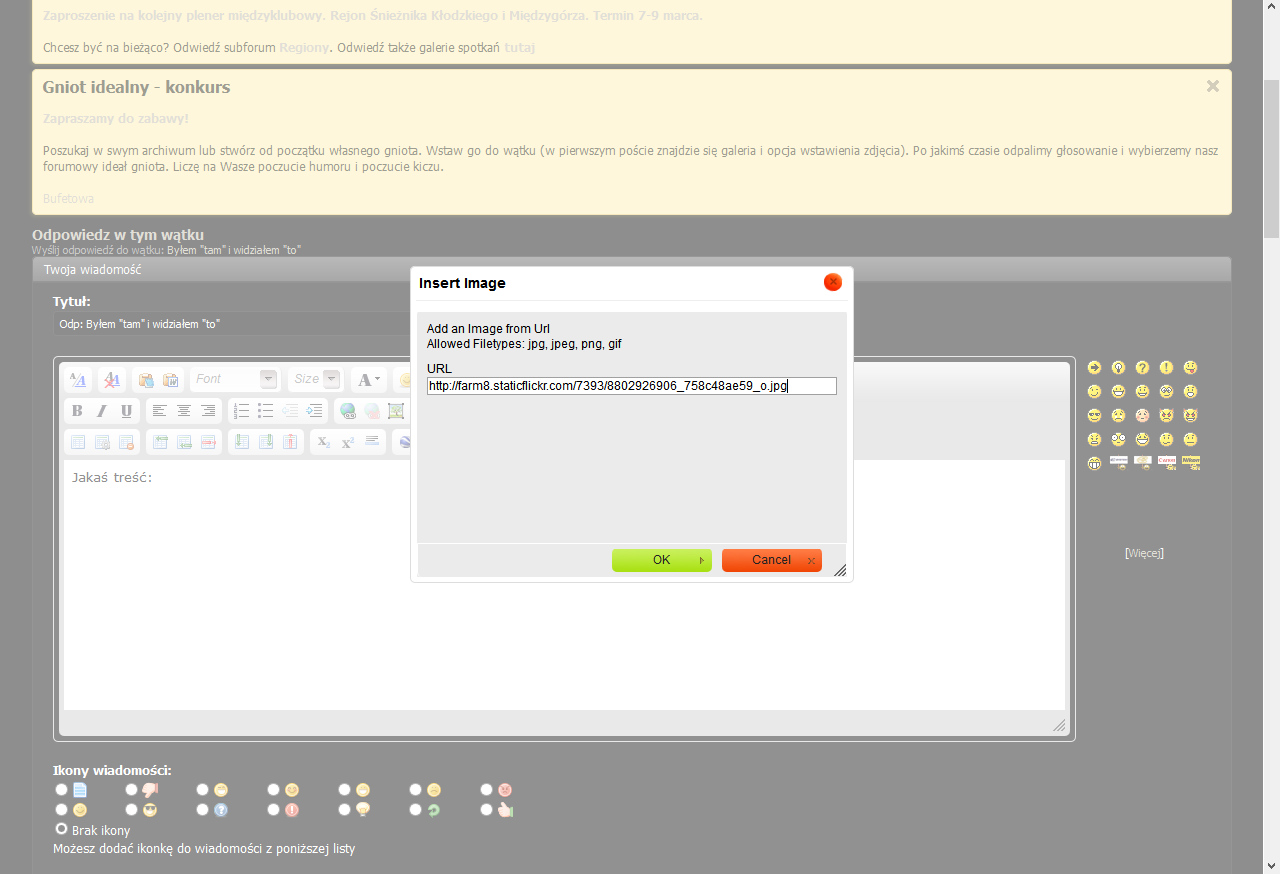1280x874 pixels.
Task: Choose the light bulb message icon radio
Action: click(x=345, y=809)
